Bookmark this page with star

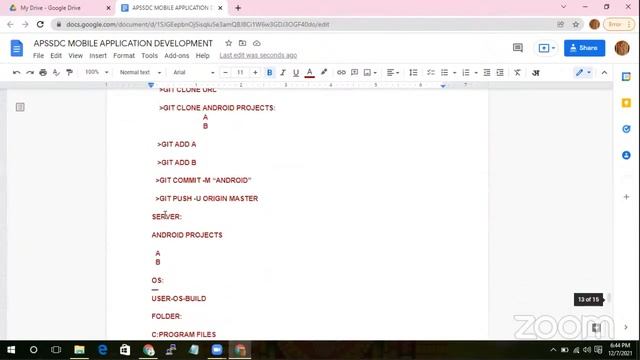576,24
